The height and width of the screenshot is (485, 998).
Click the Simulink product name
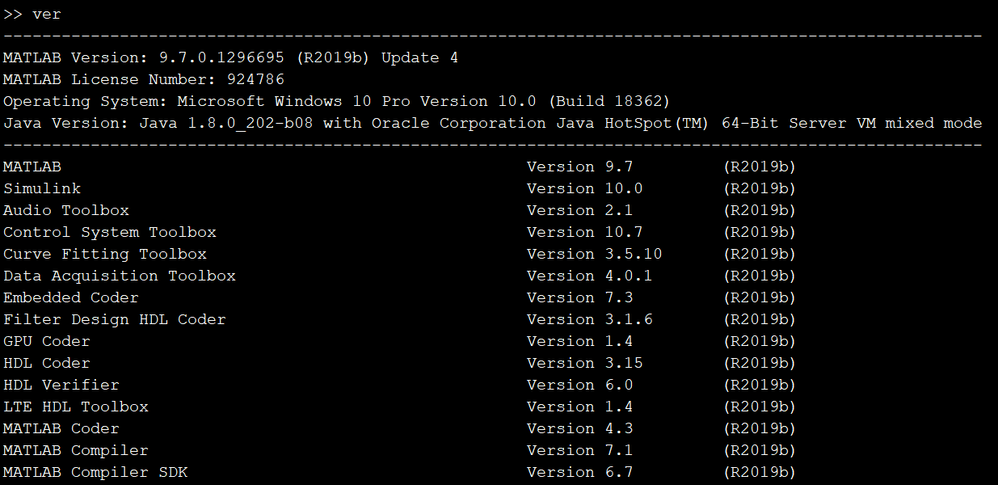(x=42, y=189)
